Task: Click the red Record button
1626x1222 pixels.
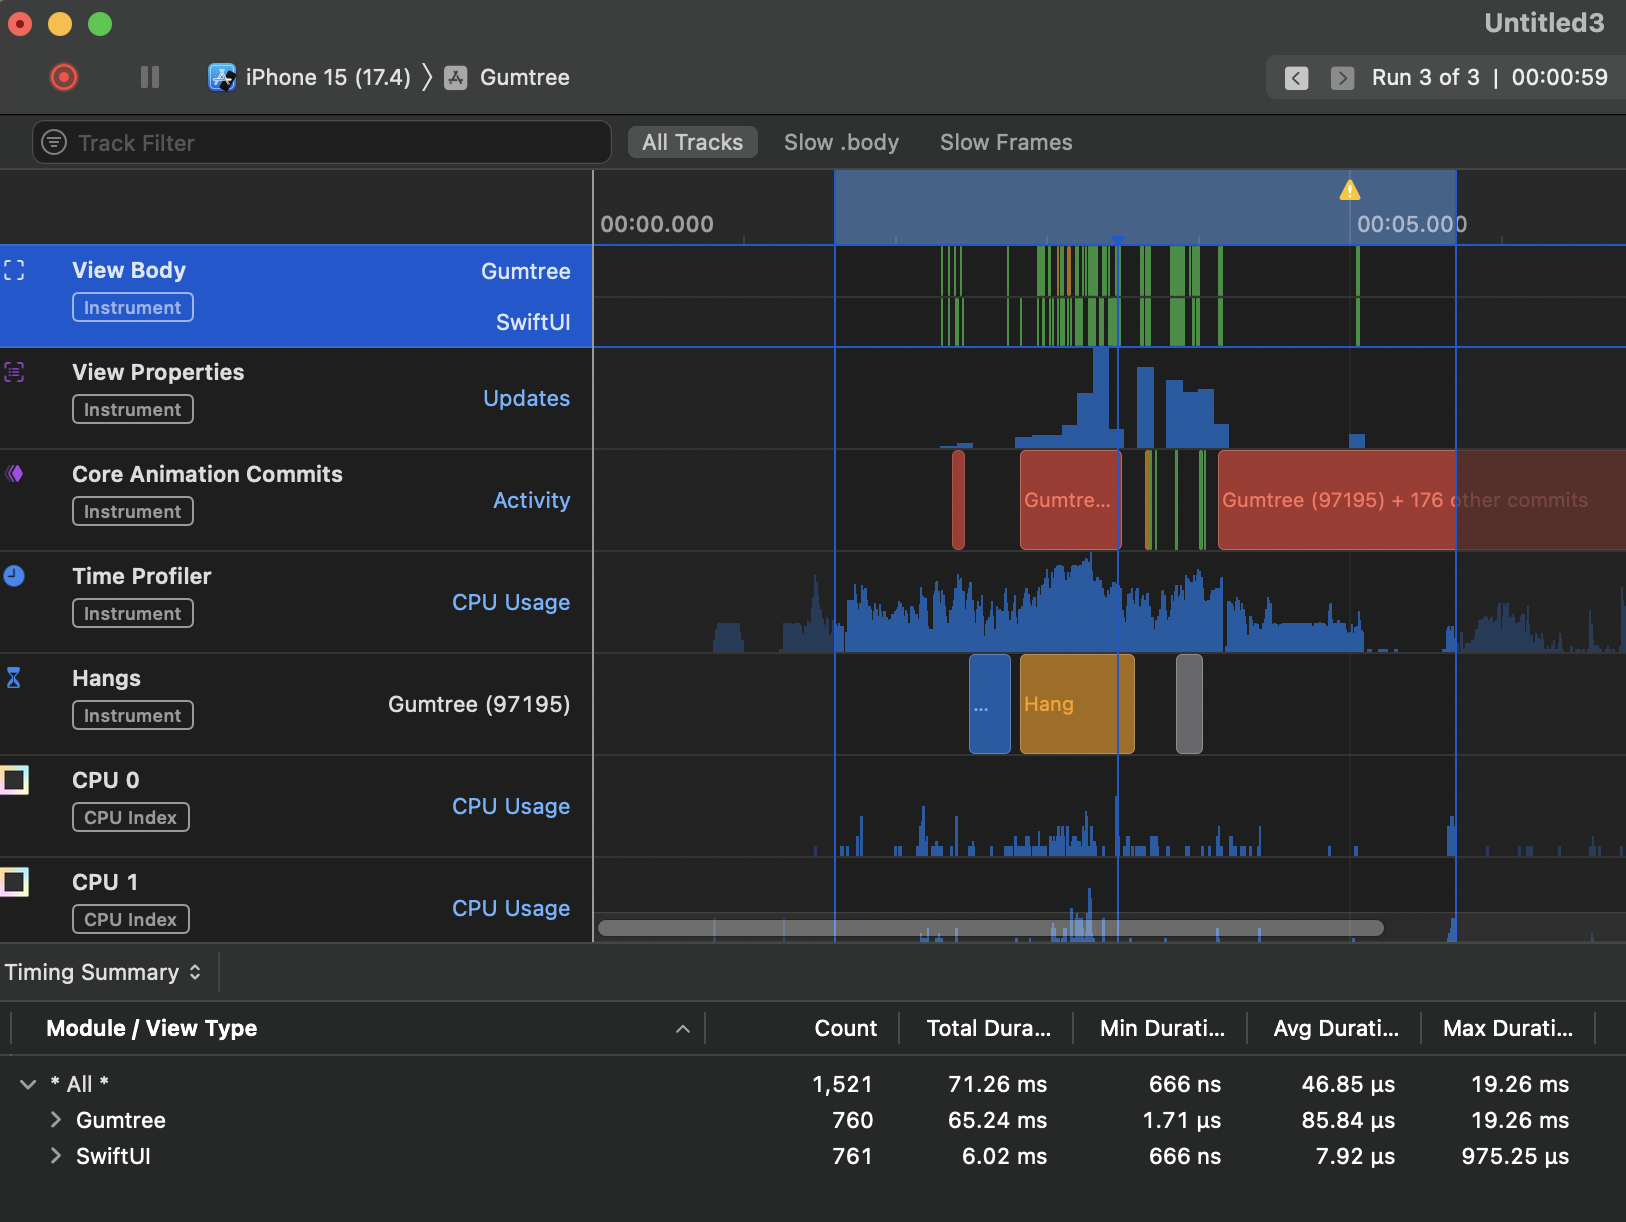Action: pyautogui.click(x=64, y=77)
